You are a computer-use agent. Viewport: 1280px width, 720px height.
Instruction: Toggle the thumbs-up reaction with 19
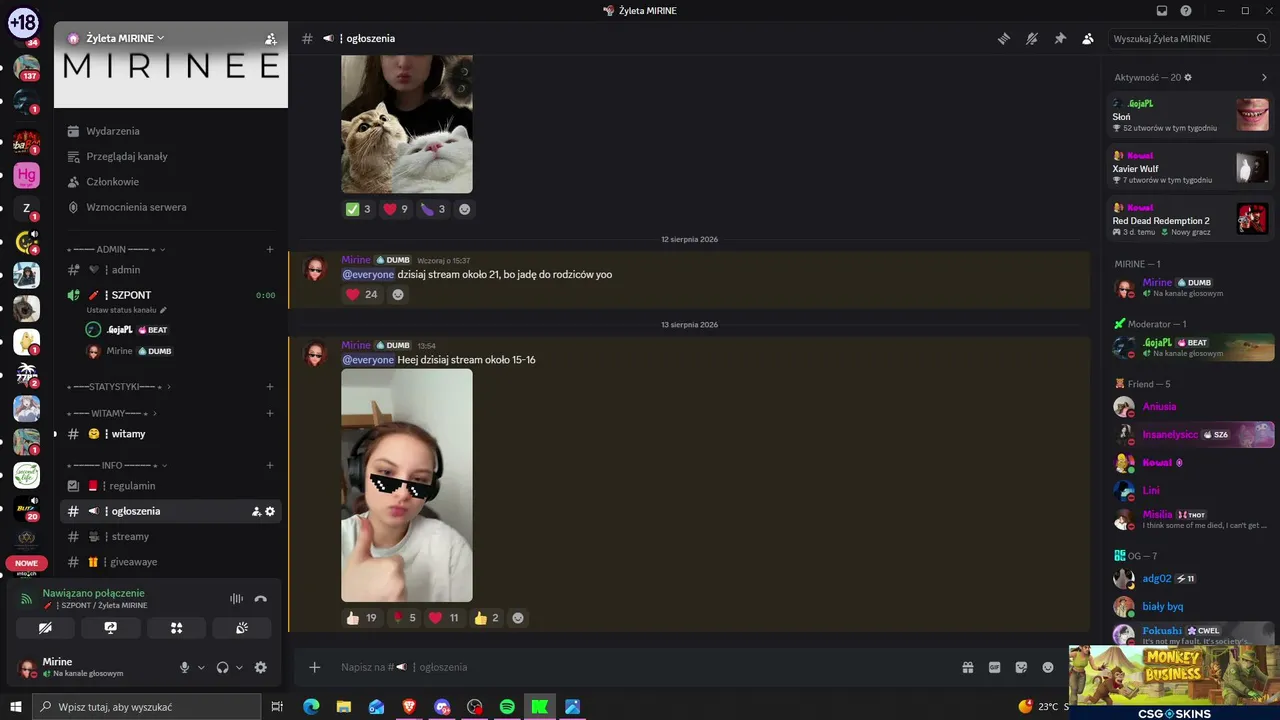point(361,618)
